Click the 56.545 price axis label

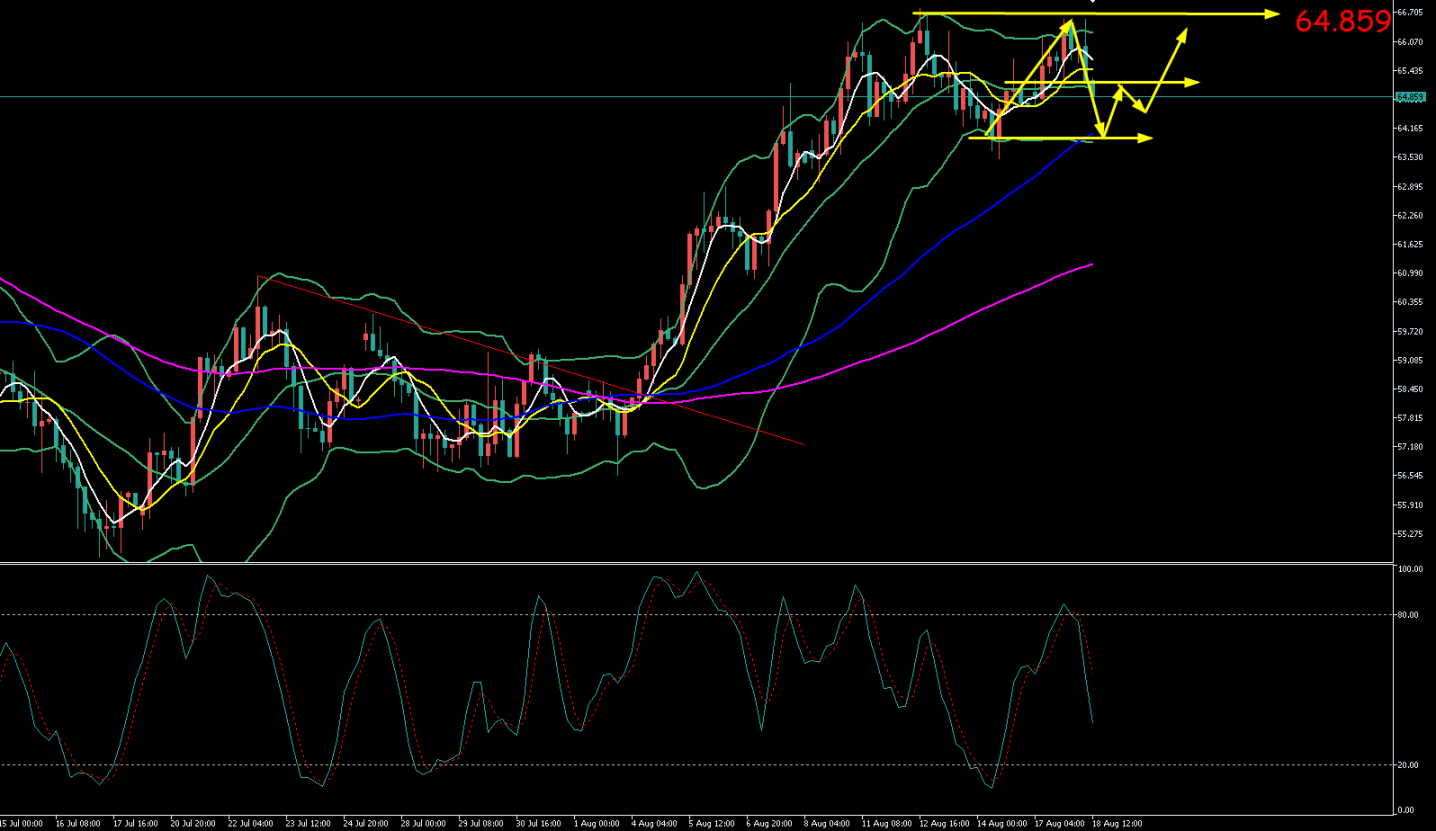pos(1410,475)
